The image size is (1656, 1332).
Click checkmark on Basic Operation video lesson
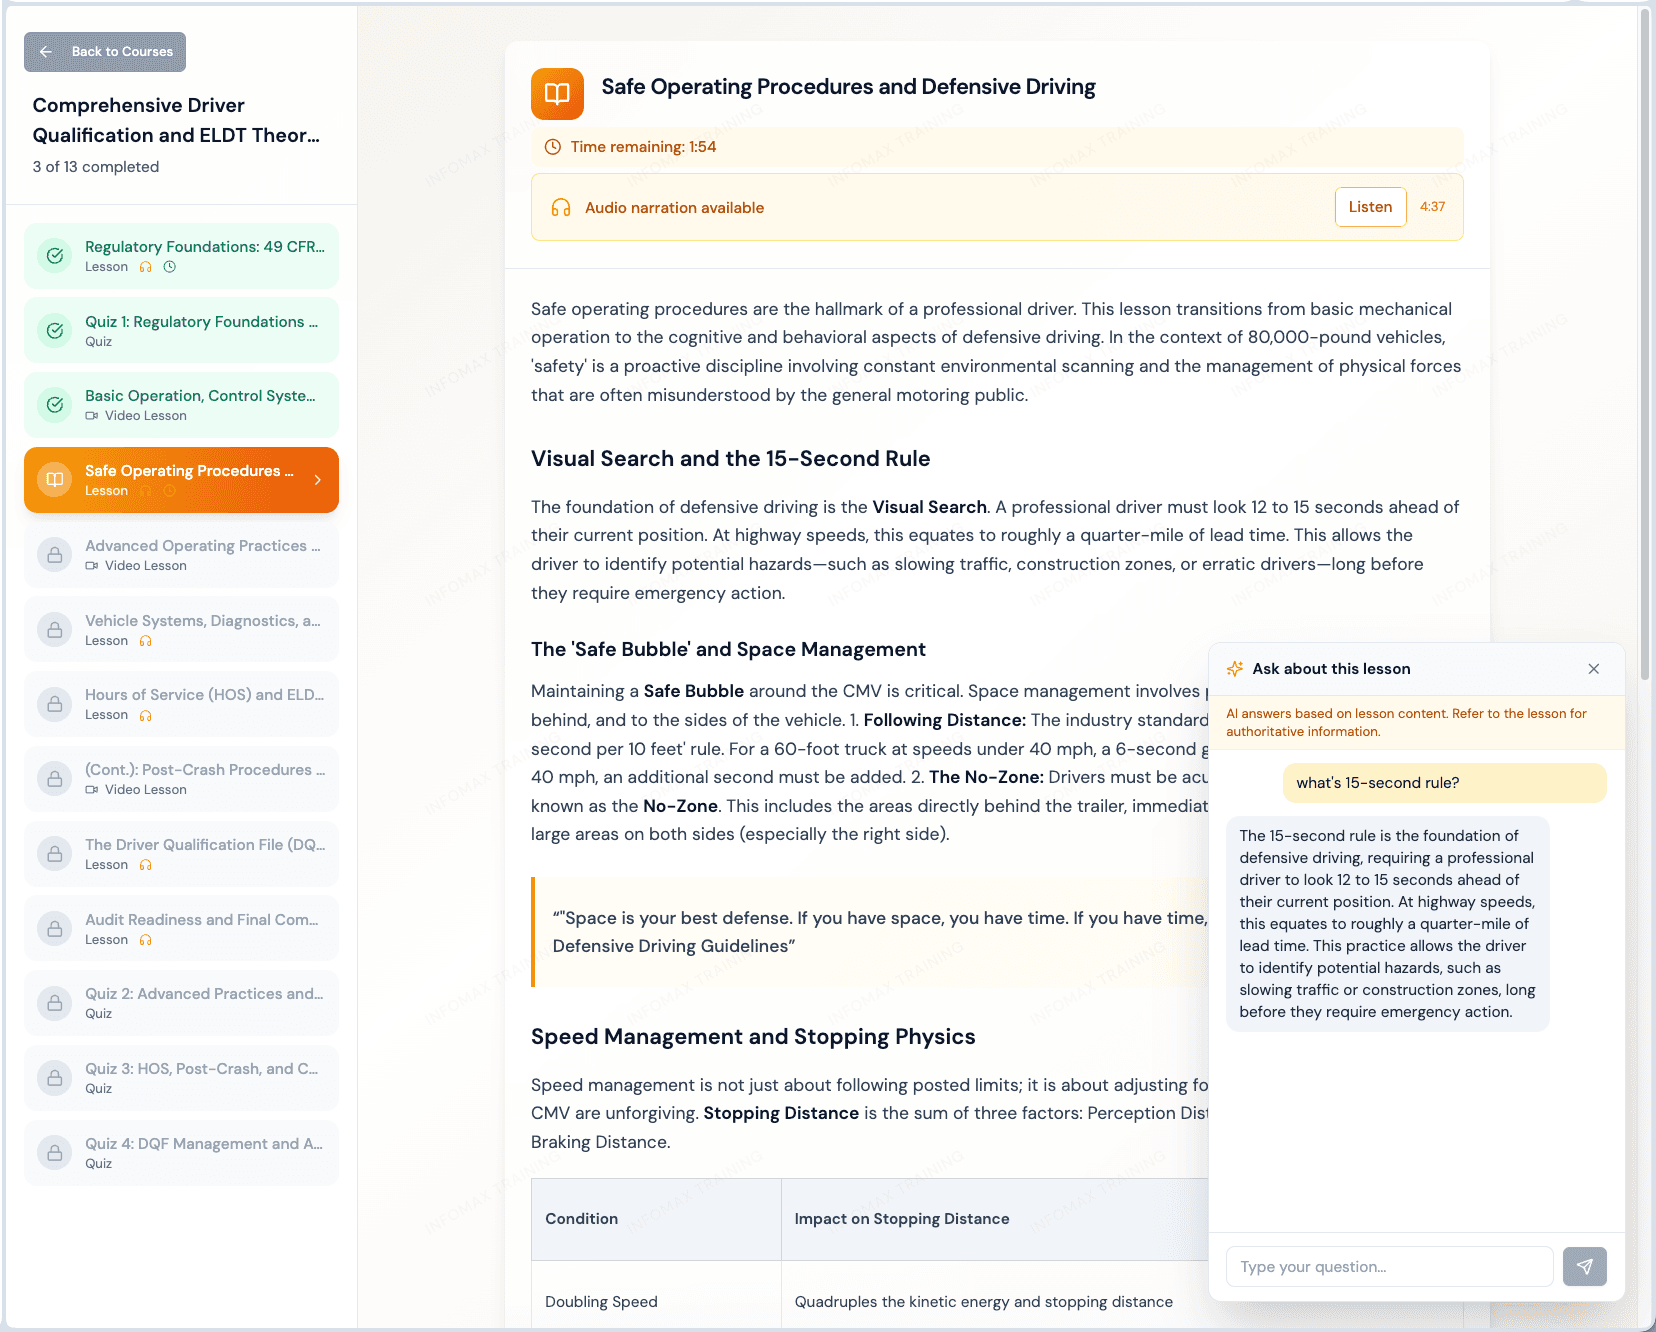click(55, 405)
